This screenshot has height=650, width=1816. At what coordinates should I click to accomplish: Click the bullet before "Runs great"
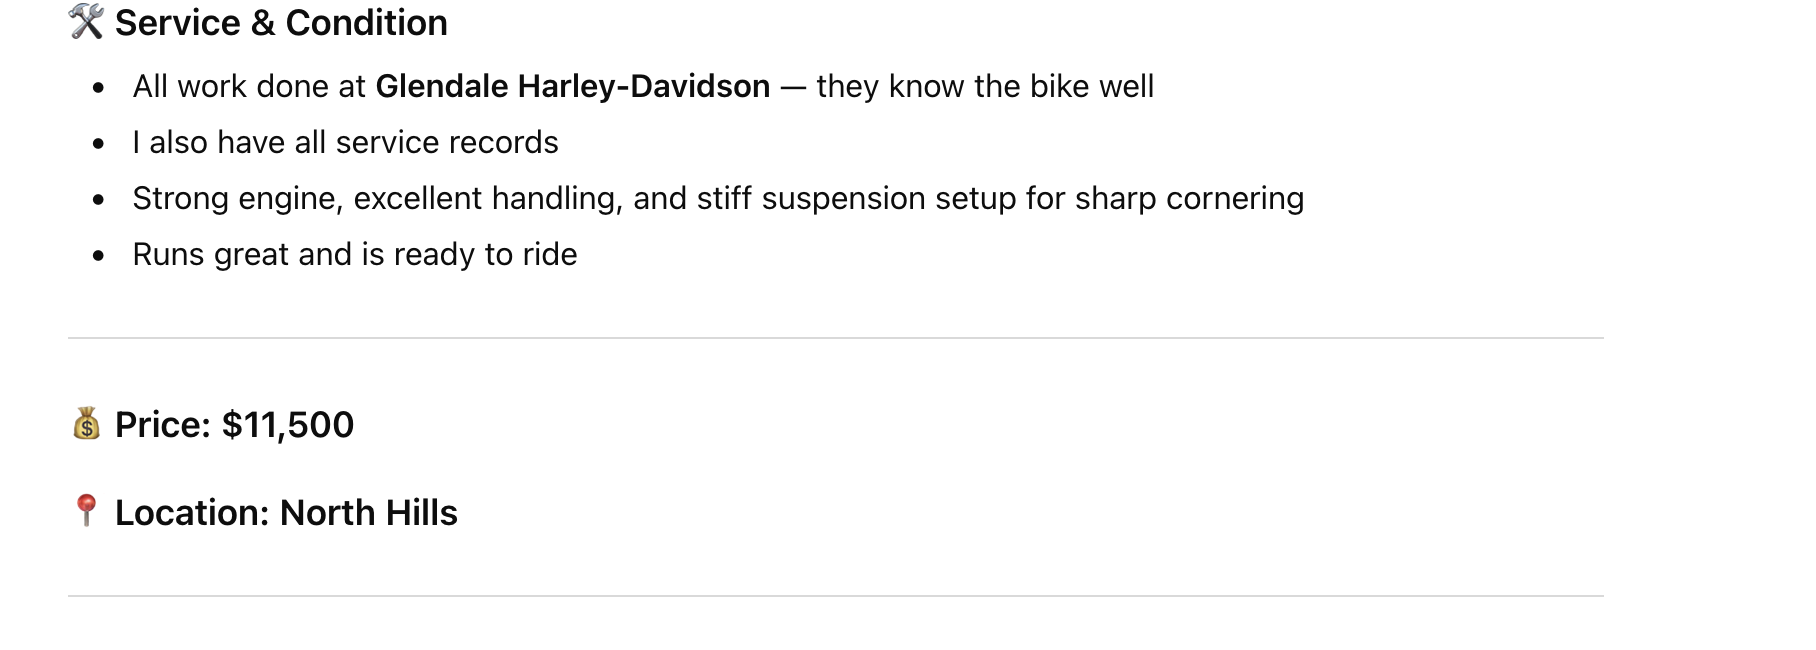[x=98, y=256]
